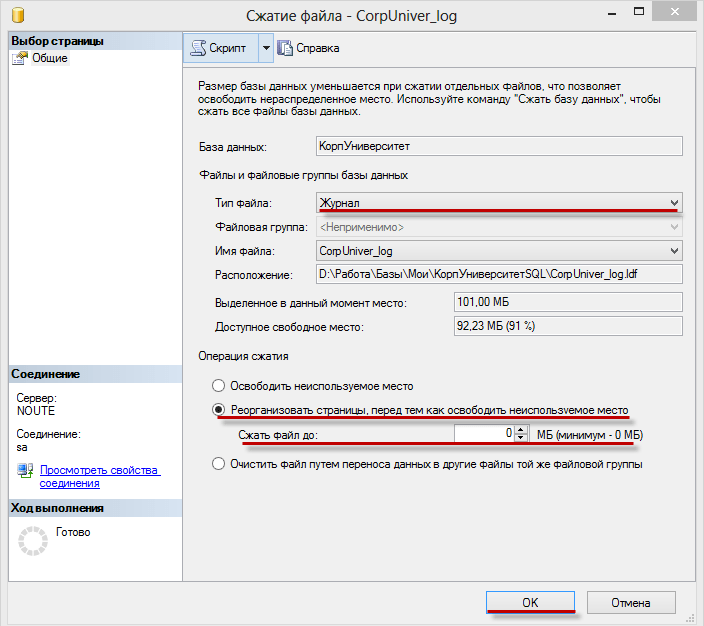Click the Выбор страницы header
This screenshot has height=626, width=704.
tap(95, 41)
